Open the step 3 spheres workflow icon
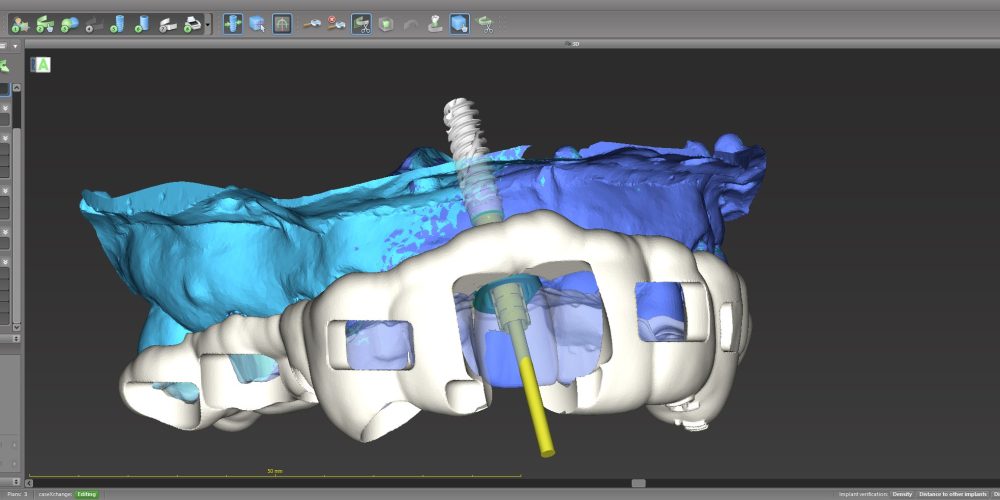Image resolution: width=1000 pixels, height=500 pixels. coord(69,23)
